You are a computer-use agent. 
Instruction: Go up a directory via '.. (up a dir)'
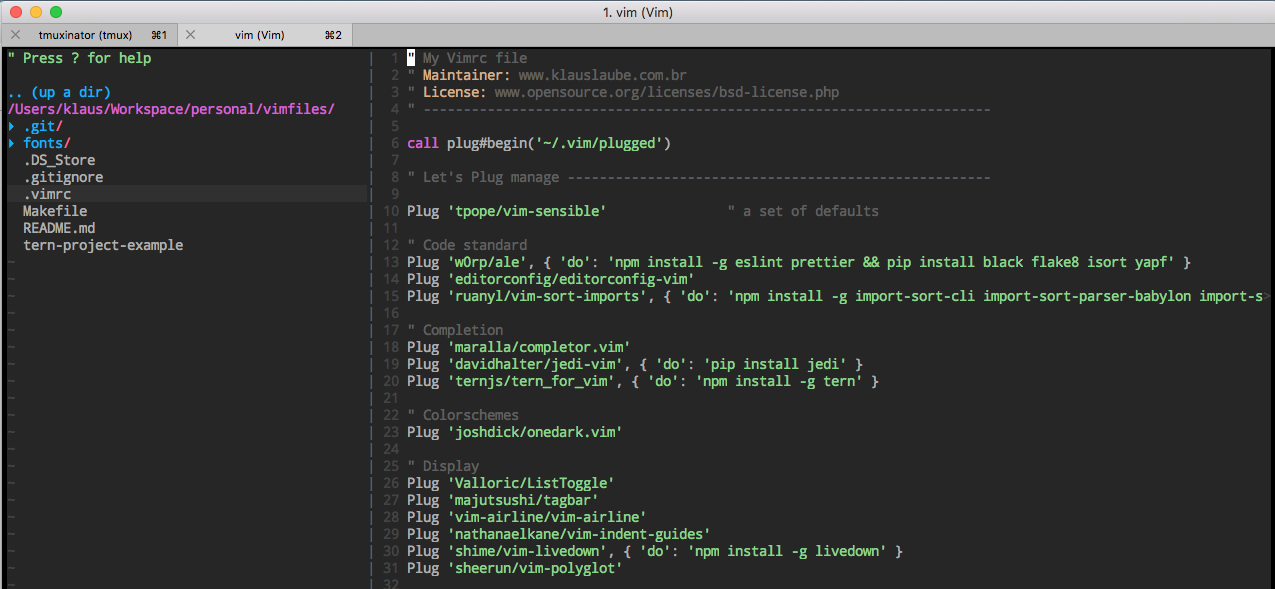[x=59, y=92]
